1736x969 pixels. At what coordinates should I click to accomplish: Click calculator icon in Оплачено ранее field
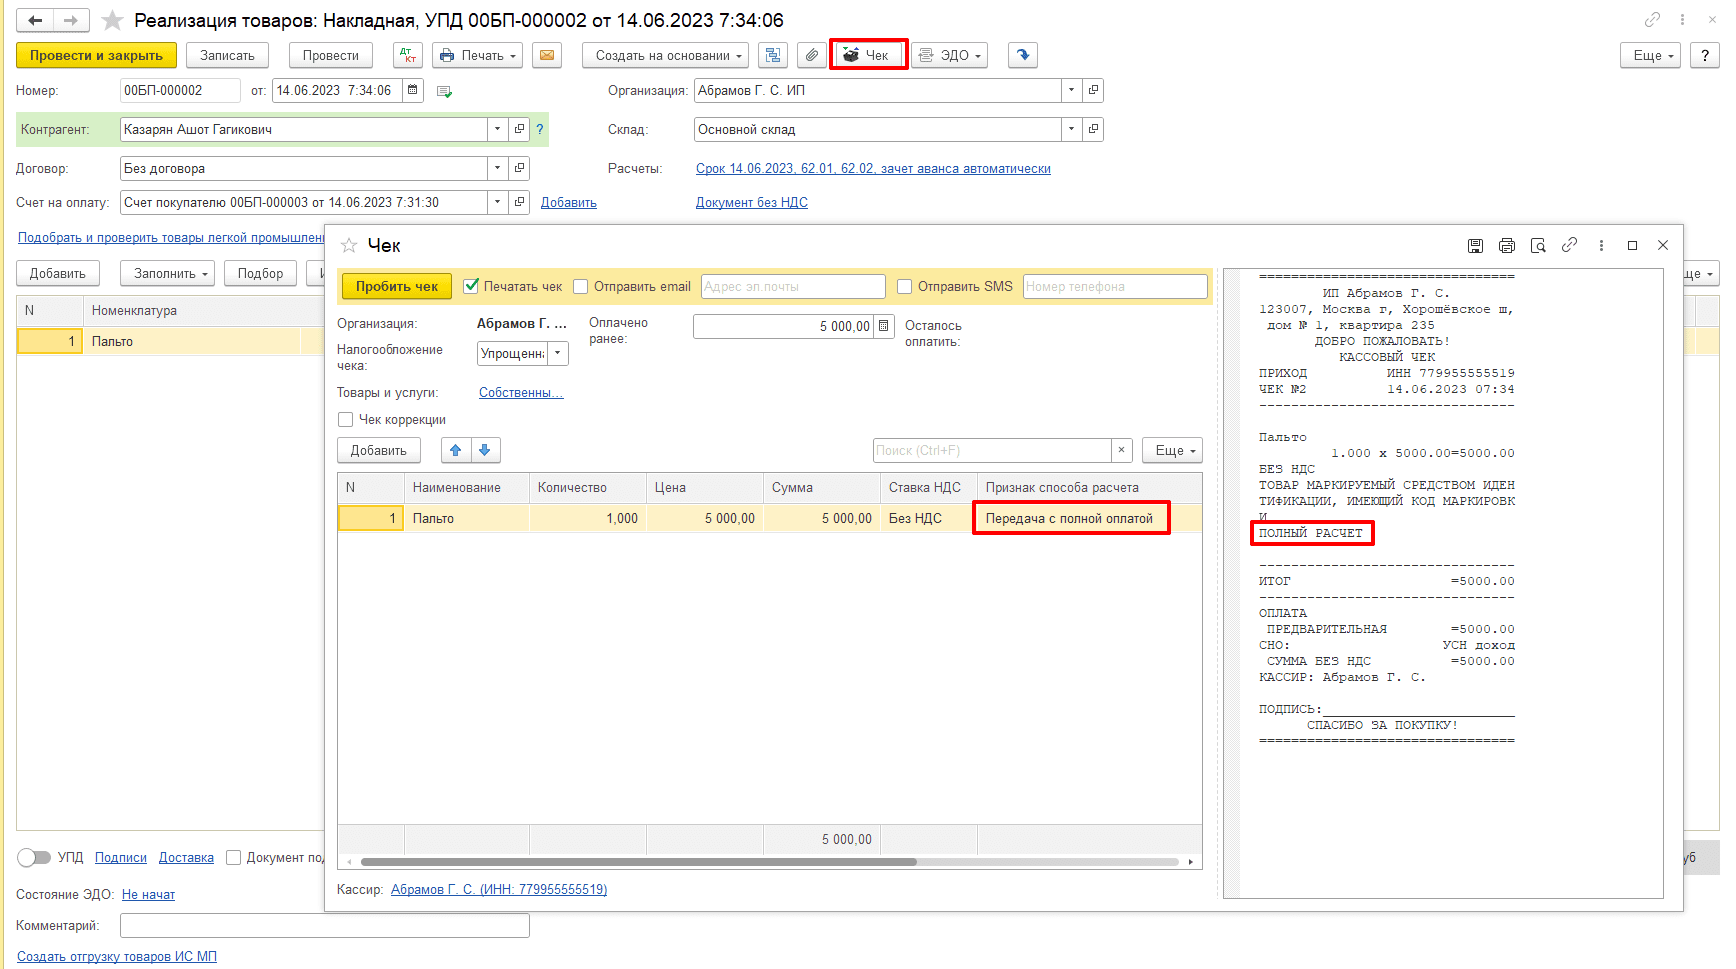click(x=883, y=326)
